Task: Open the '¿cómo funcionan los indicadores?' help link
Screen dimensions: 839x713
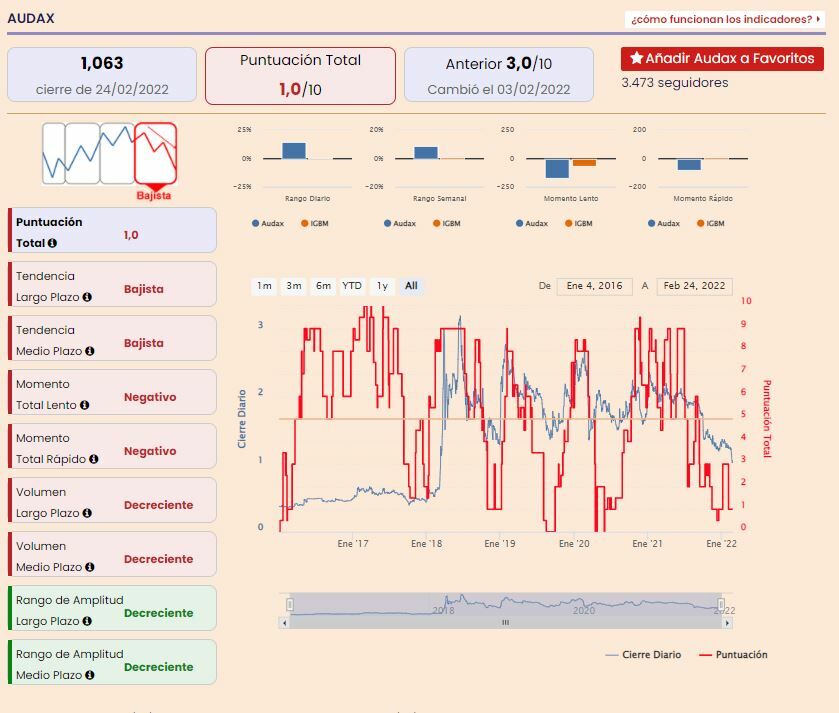Action: click(724, 19)
